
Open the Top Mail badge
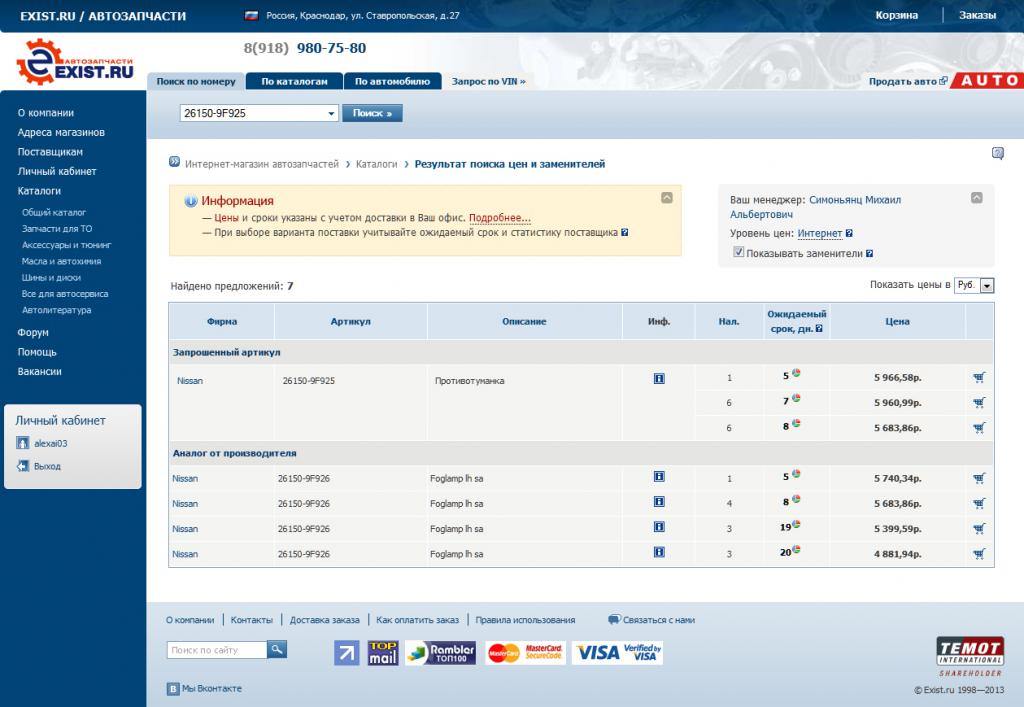point(383,652)
